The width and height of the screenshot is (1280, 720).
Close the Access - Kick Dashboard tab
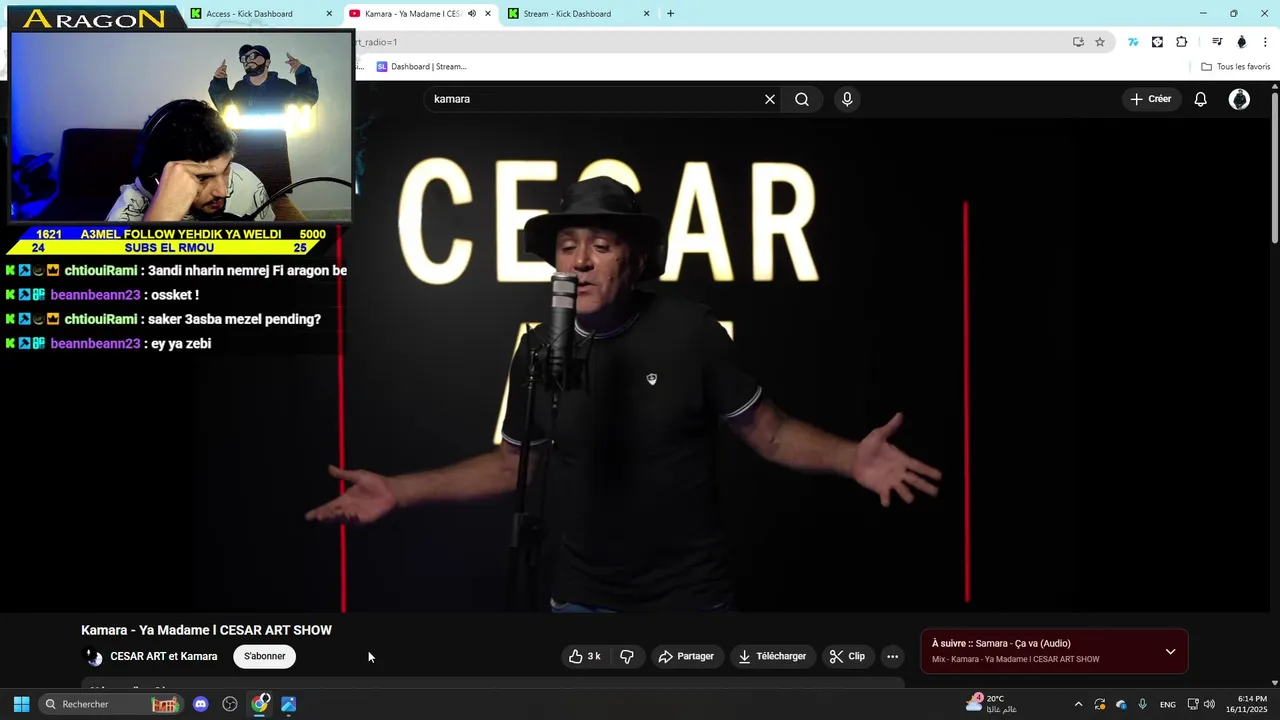(x=329, y=14)
